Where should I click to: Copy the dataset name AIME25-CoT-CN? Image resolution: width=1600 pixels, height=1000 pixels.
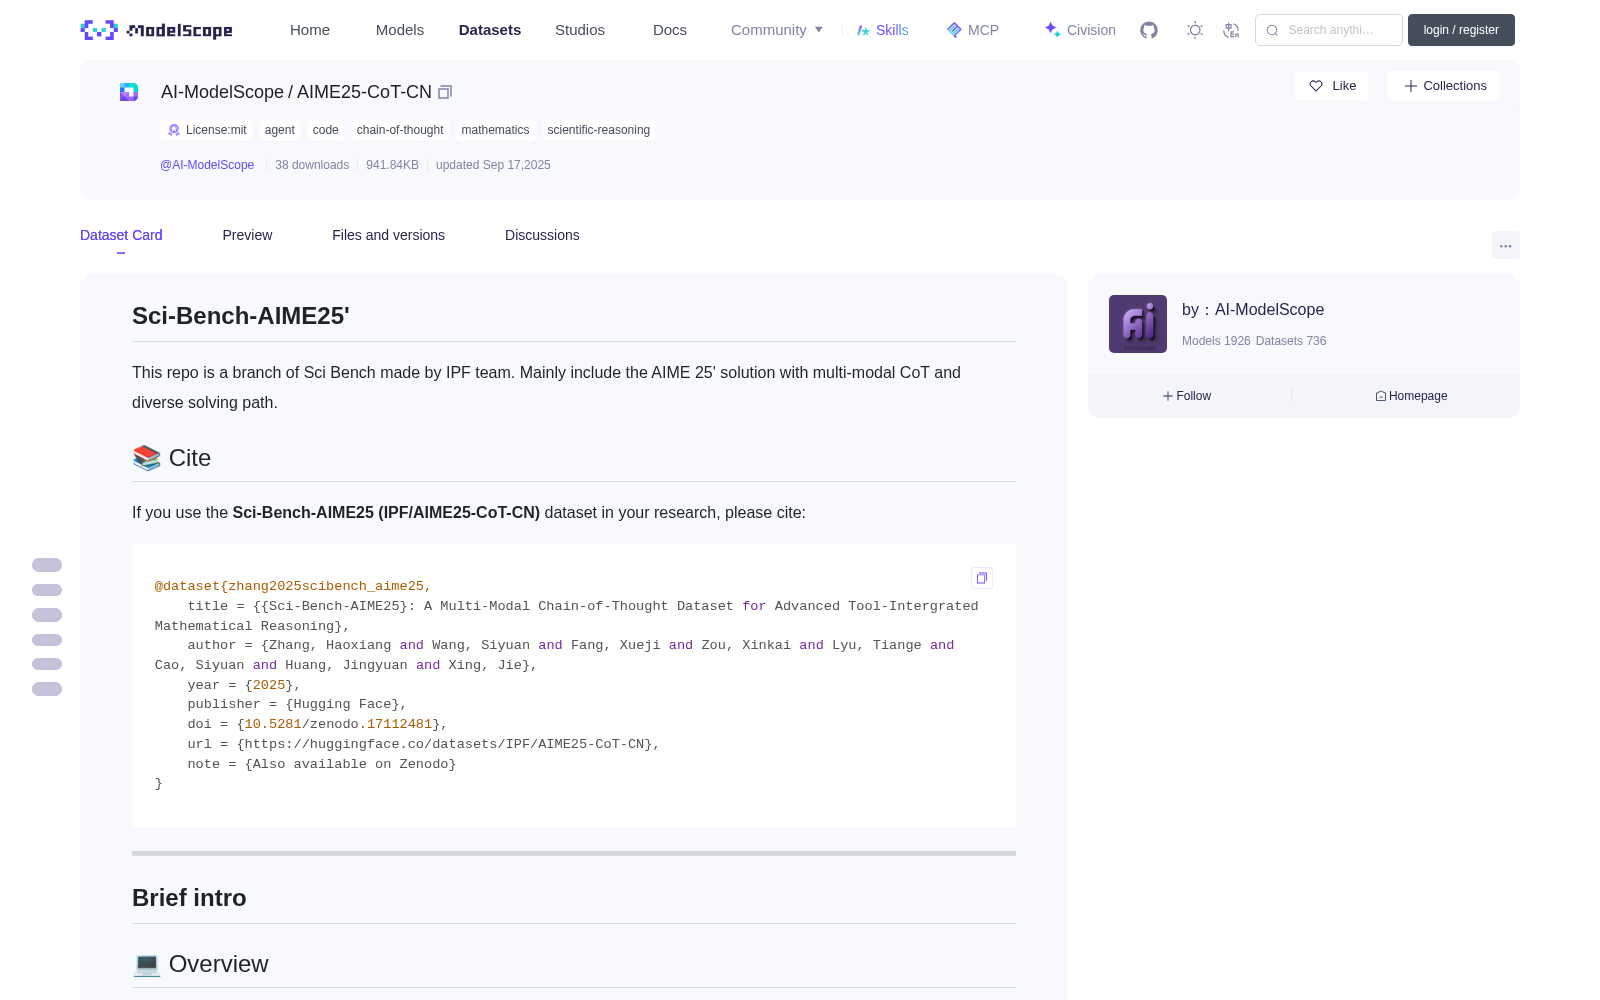tap(445, 92)
